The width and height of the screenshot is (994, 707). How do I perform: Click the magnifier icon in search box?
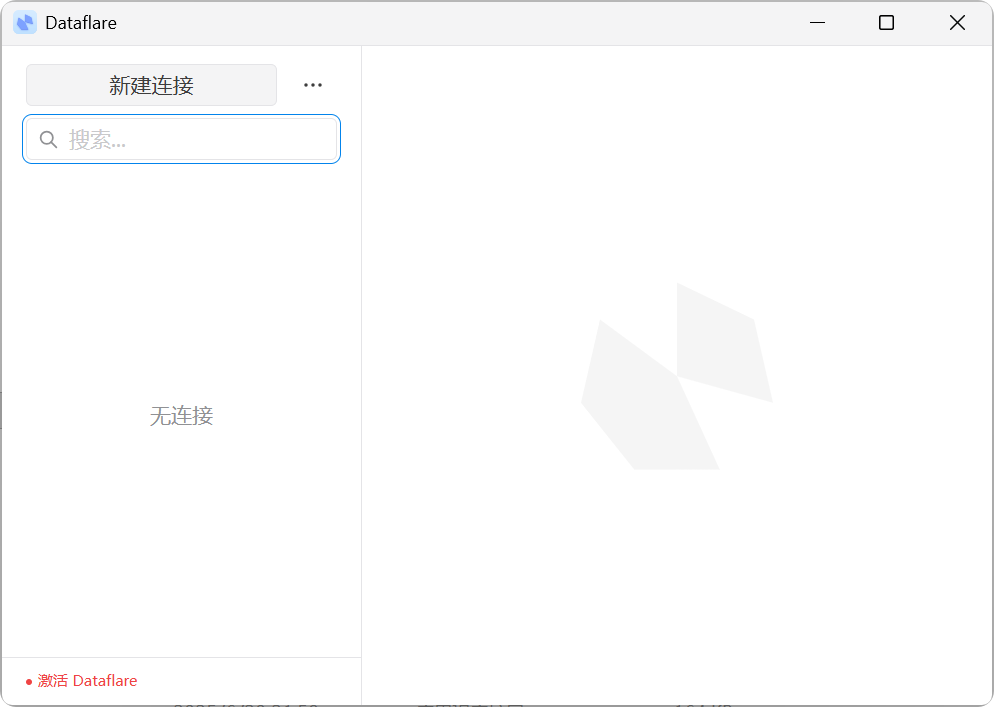(x=49, y=139)
